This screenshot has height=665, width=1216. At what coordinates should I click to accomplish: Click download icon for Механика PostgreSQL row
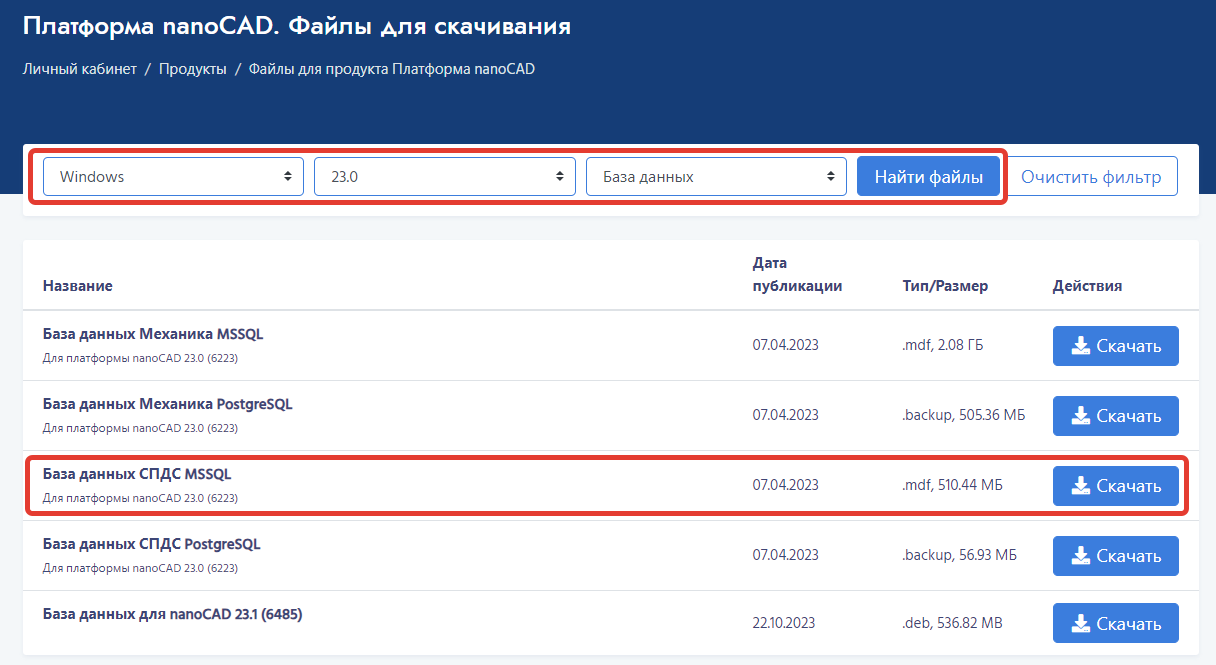tap(1080, 416)
